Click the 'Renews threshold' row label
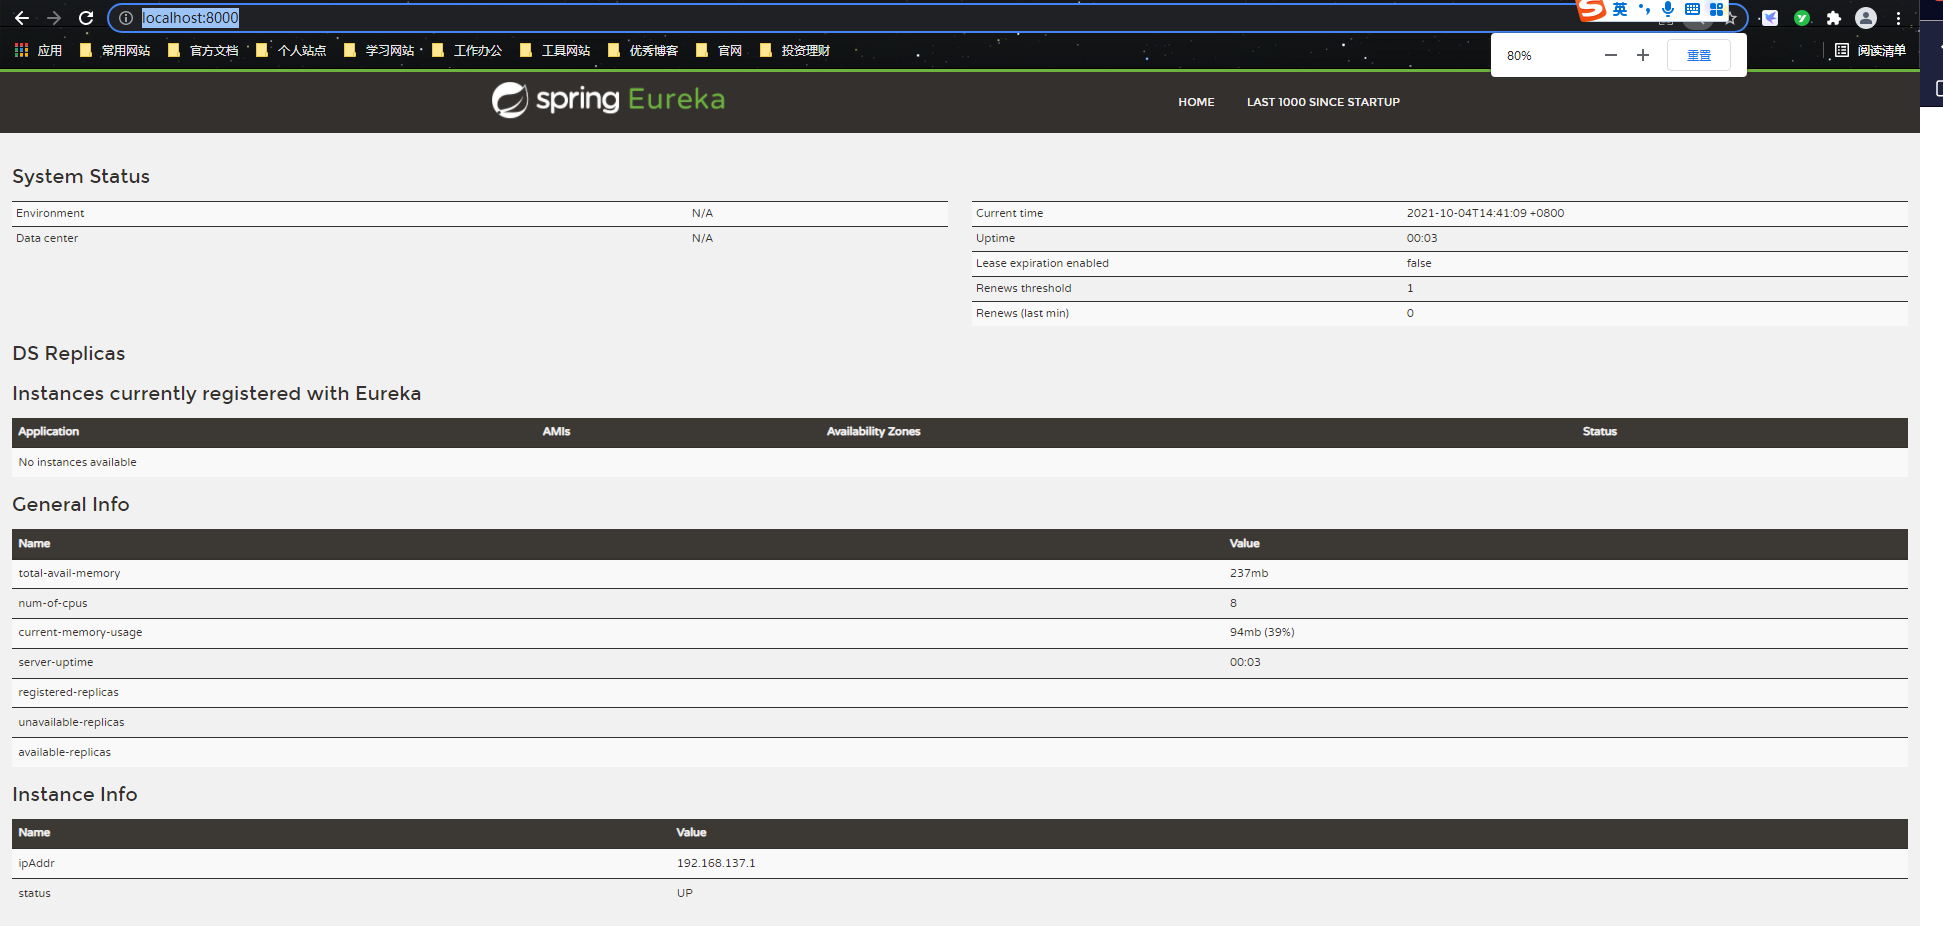Screen dimensions: 1943x926 click(x=1023, y=288)
